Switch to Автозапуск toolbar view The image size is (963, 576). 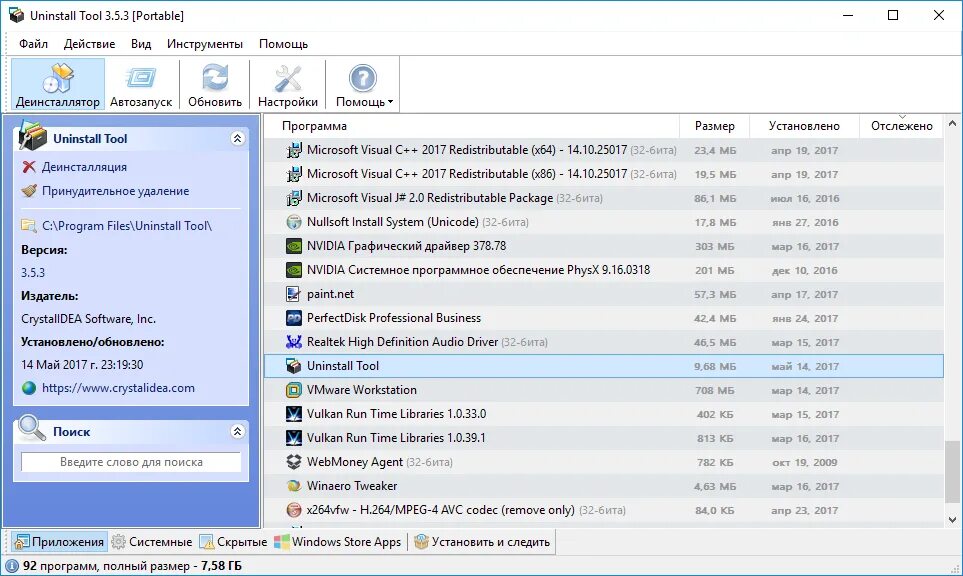(x=141, y=85)
